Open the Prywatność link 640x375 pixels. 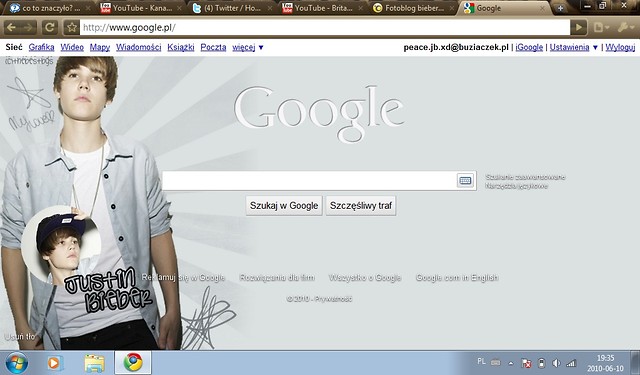coord(333,299)
